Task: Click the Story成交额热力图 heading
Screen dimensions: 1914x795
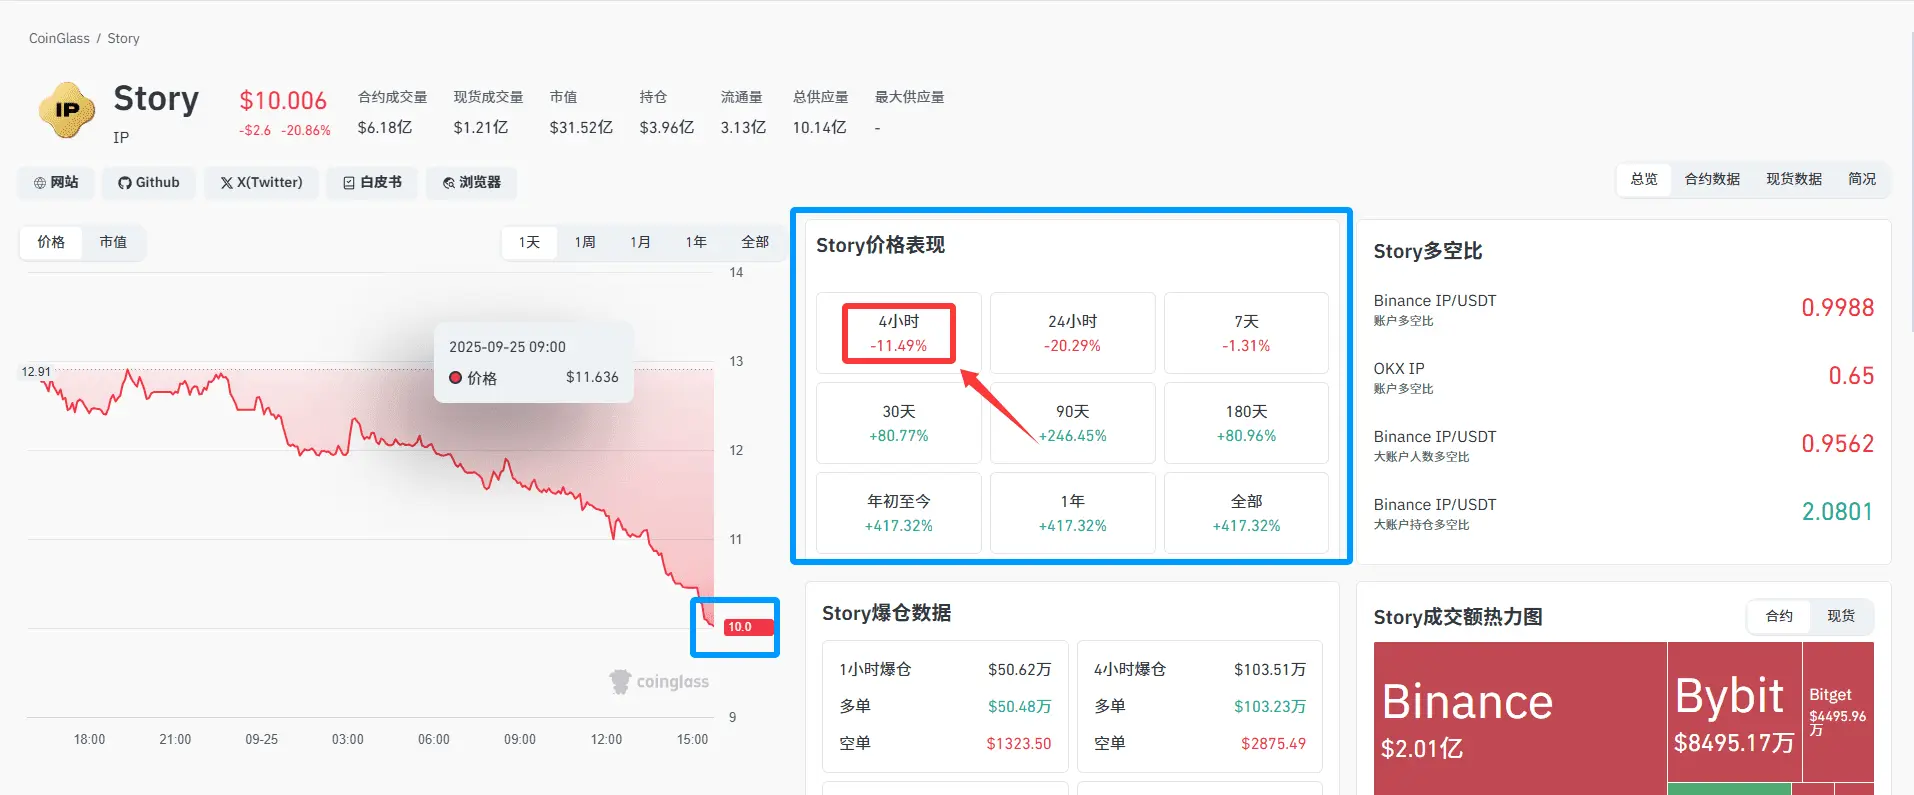Action: 1458,617
